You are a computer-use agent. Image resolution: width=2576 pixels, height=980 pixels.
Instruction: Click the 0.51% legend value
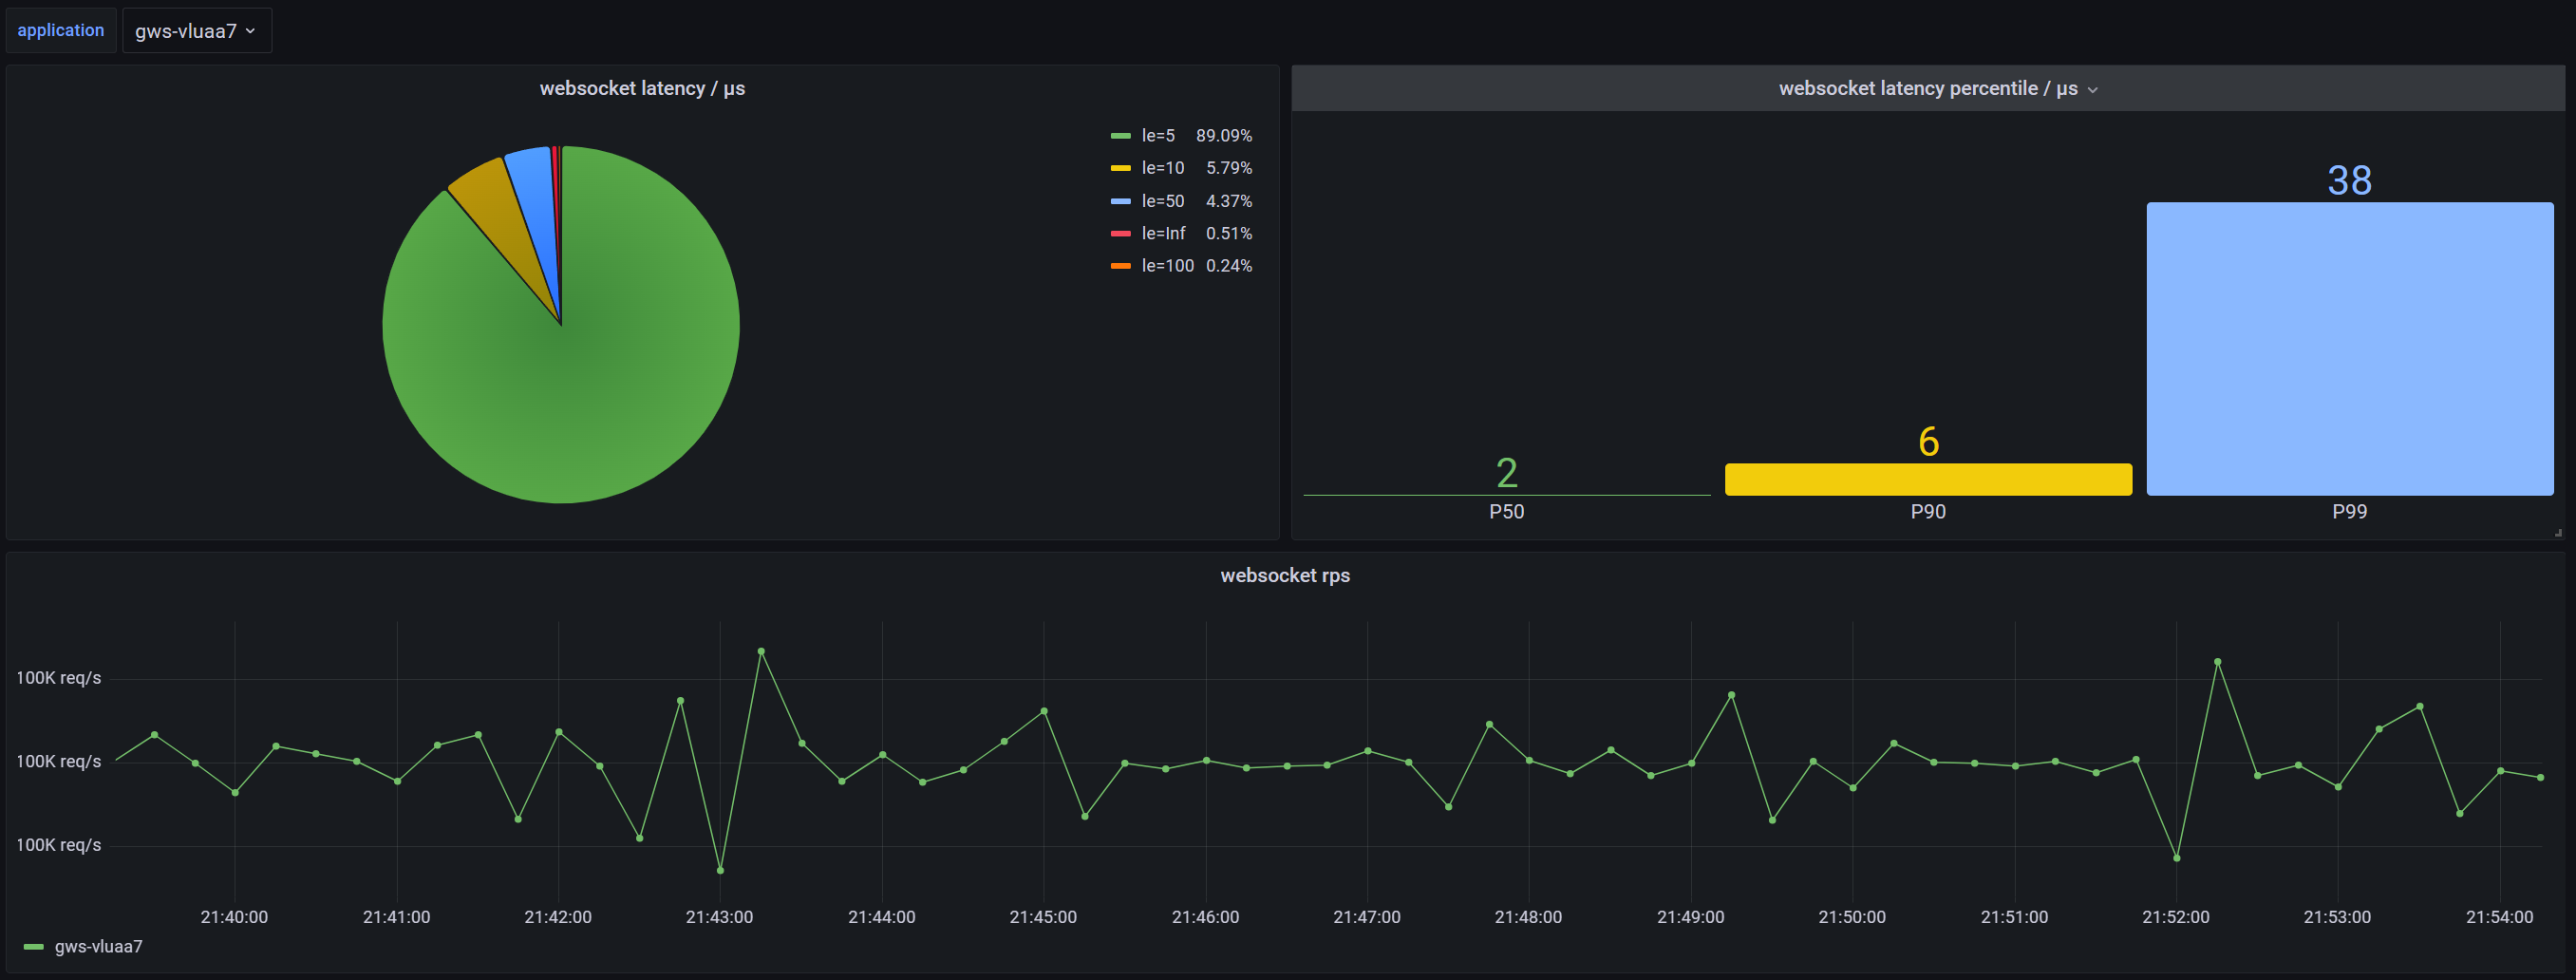pos(1229,234)
